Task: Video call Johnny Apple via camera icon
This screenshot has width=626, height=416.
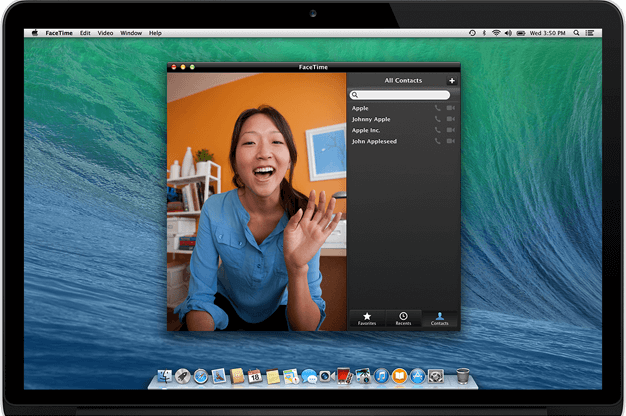Action: tap(450, 119)
